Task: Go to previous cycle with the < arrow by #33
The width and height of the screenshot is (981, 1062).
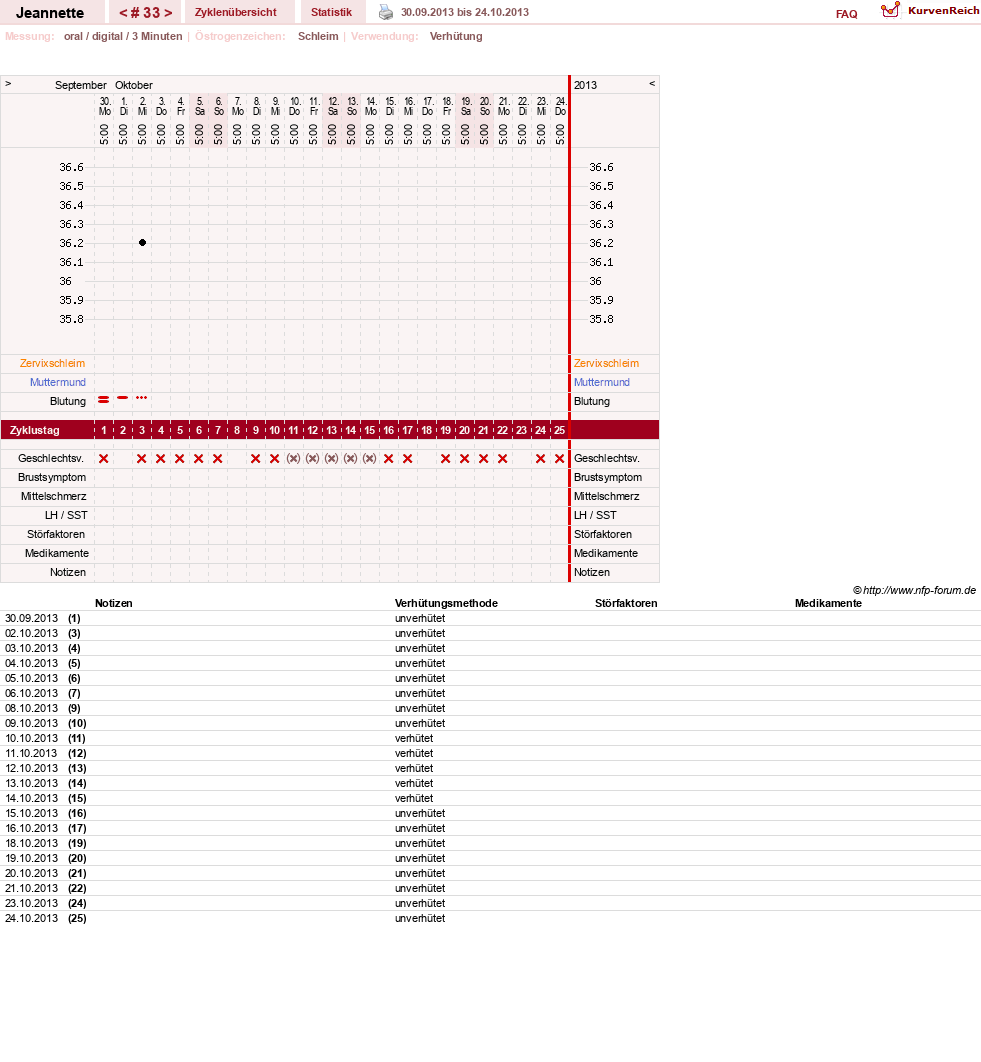Action: point(123,13)
